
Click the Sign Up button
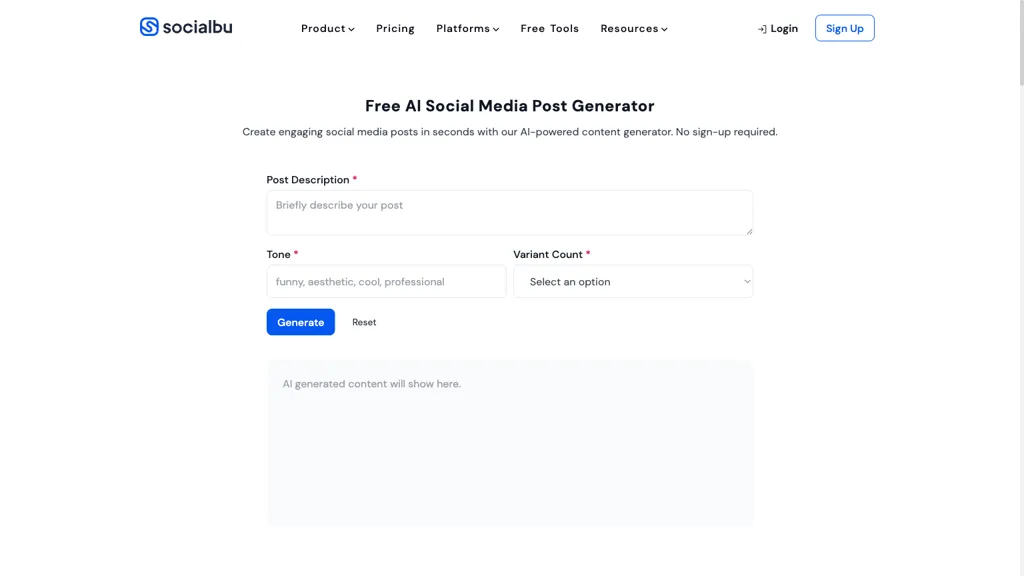tap(844, 27)
